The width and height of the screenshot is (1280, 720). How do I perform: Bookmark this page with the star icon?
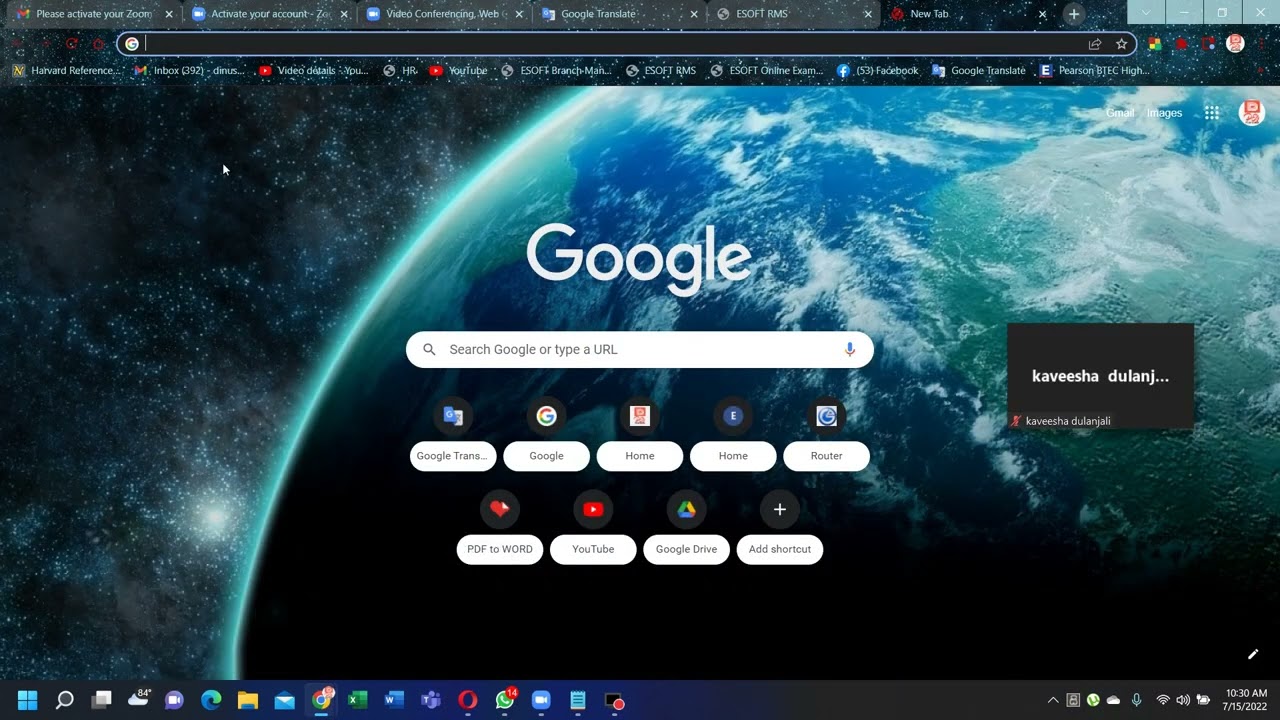[x=1121, y=44]
